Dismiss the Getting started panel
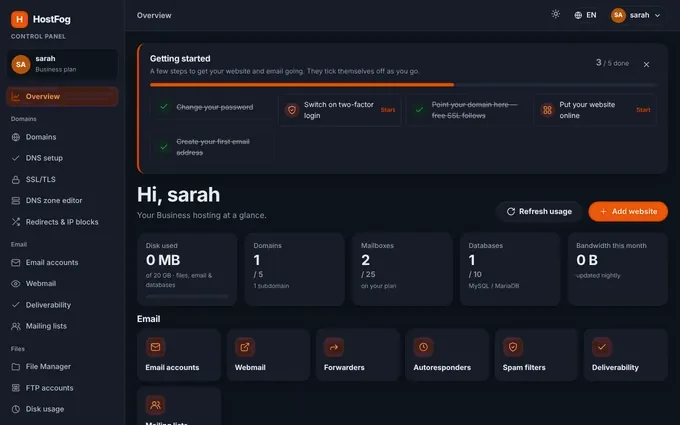Image resolution: width=680 pixels, height=425 pixels. [646, 64]
